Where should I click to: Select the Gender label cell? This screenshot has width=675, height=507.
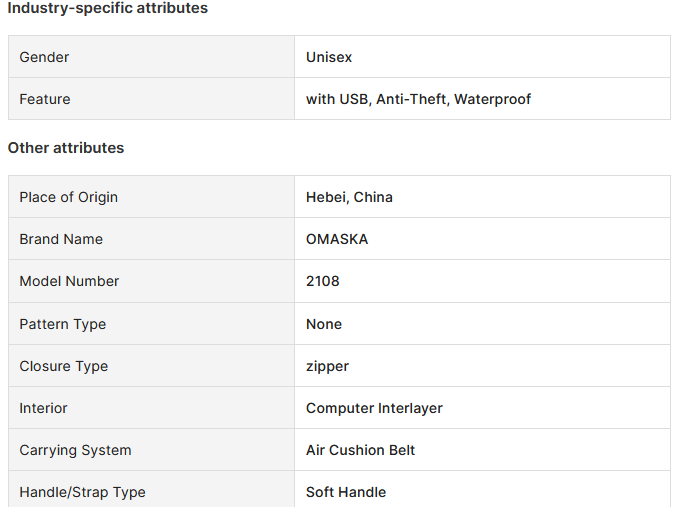[x=152, y=57]
